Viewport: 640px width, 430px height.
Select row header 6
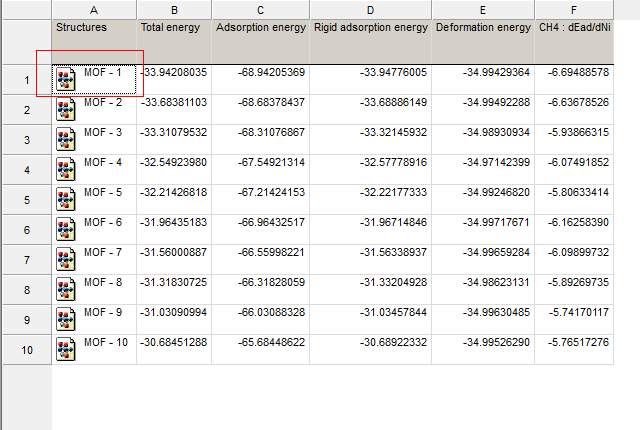coord(27,230)
